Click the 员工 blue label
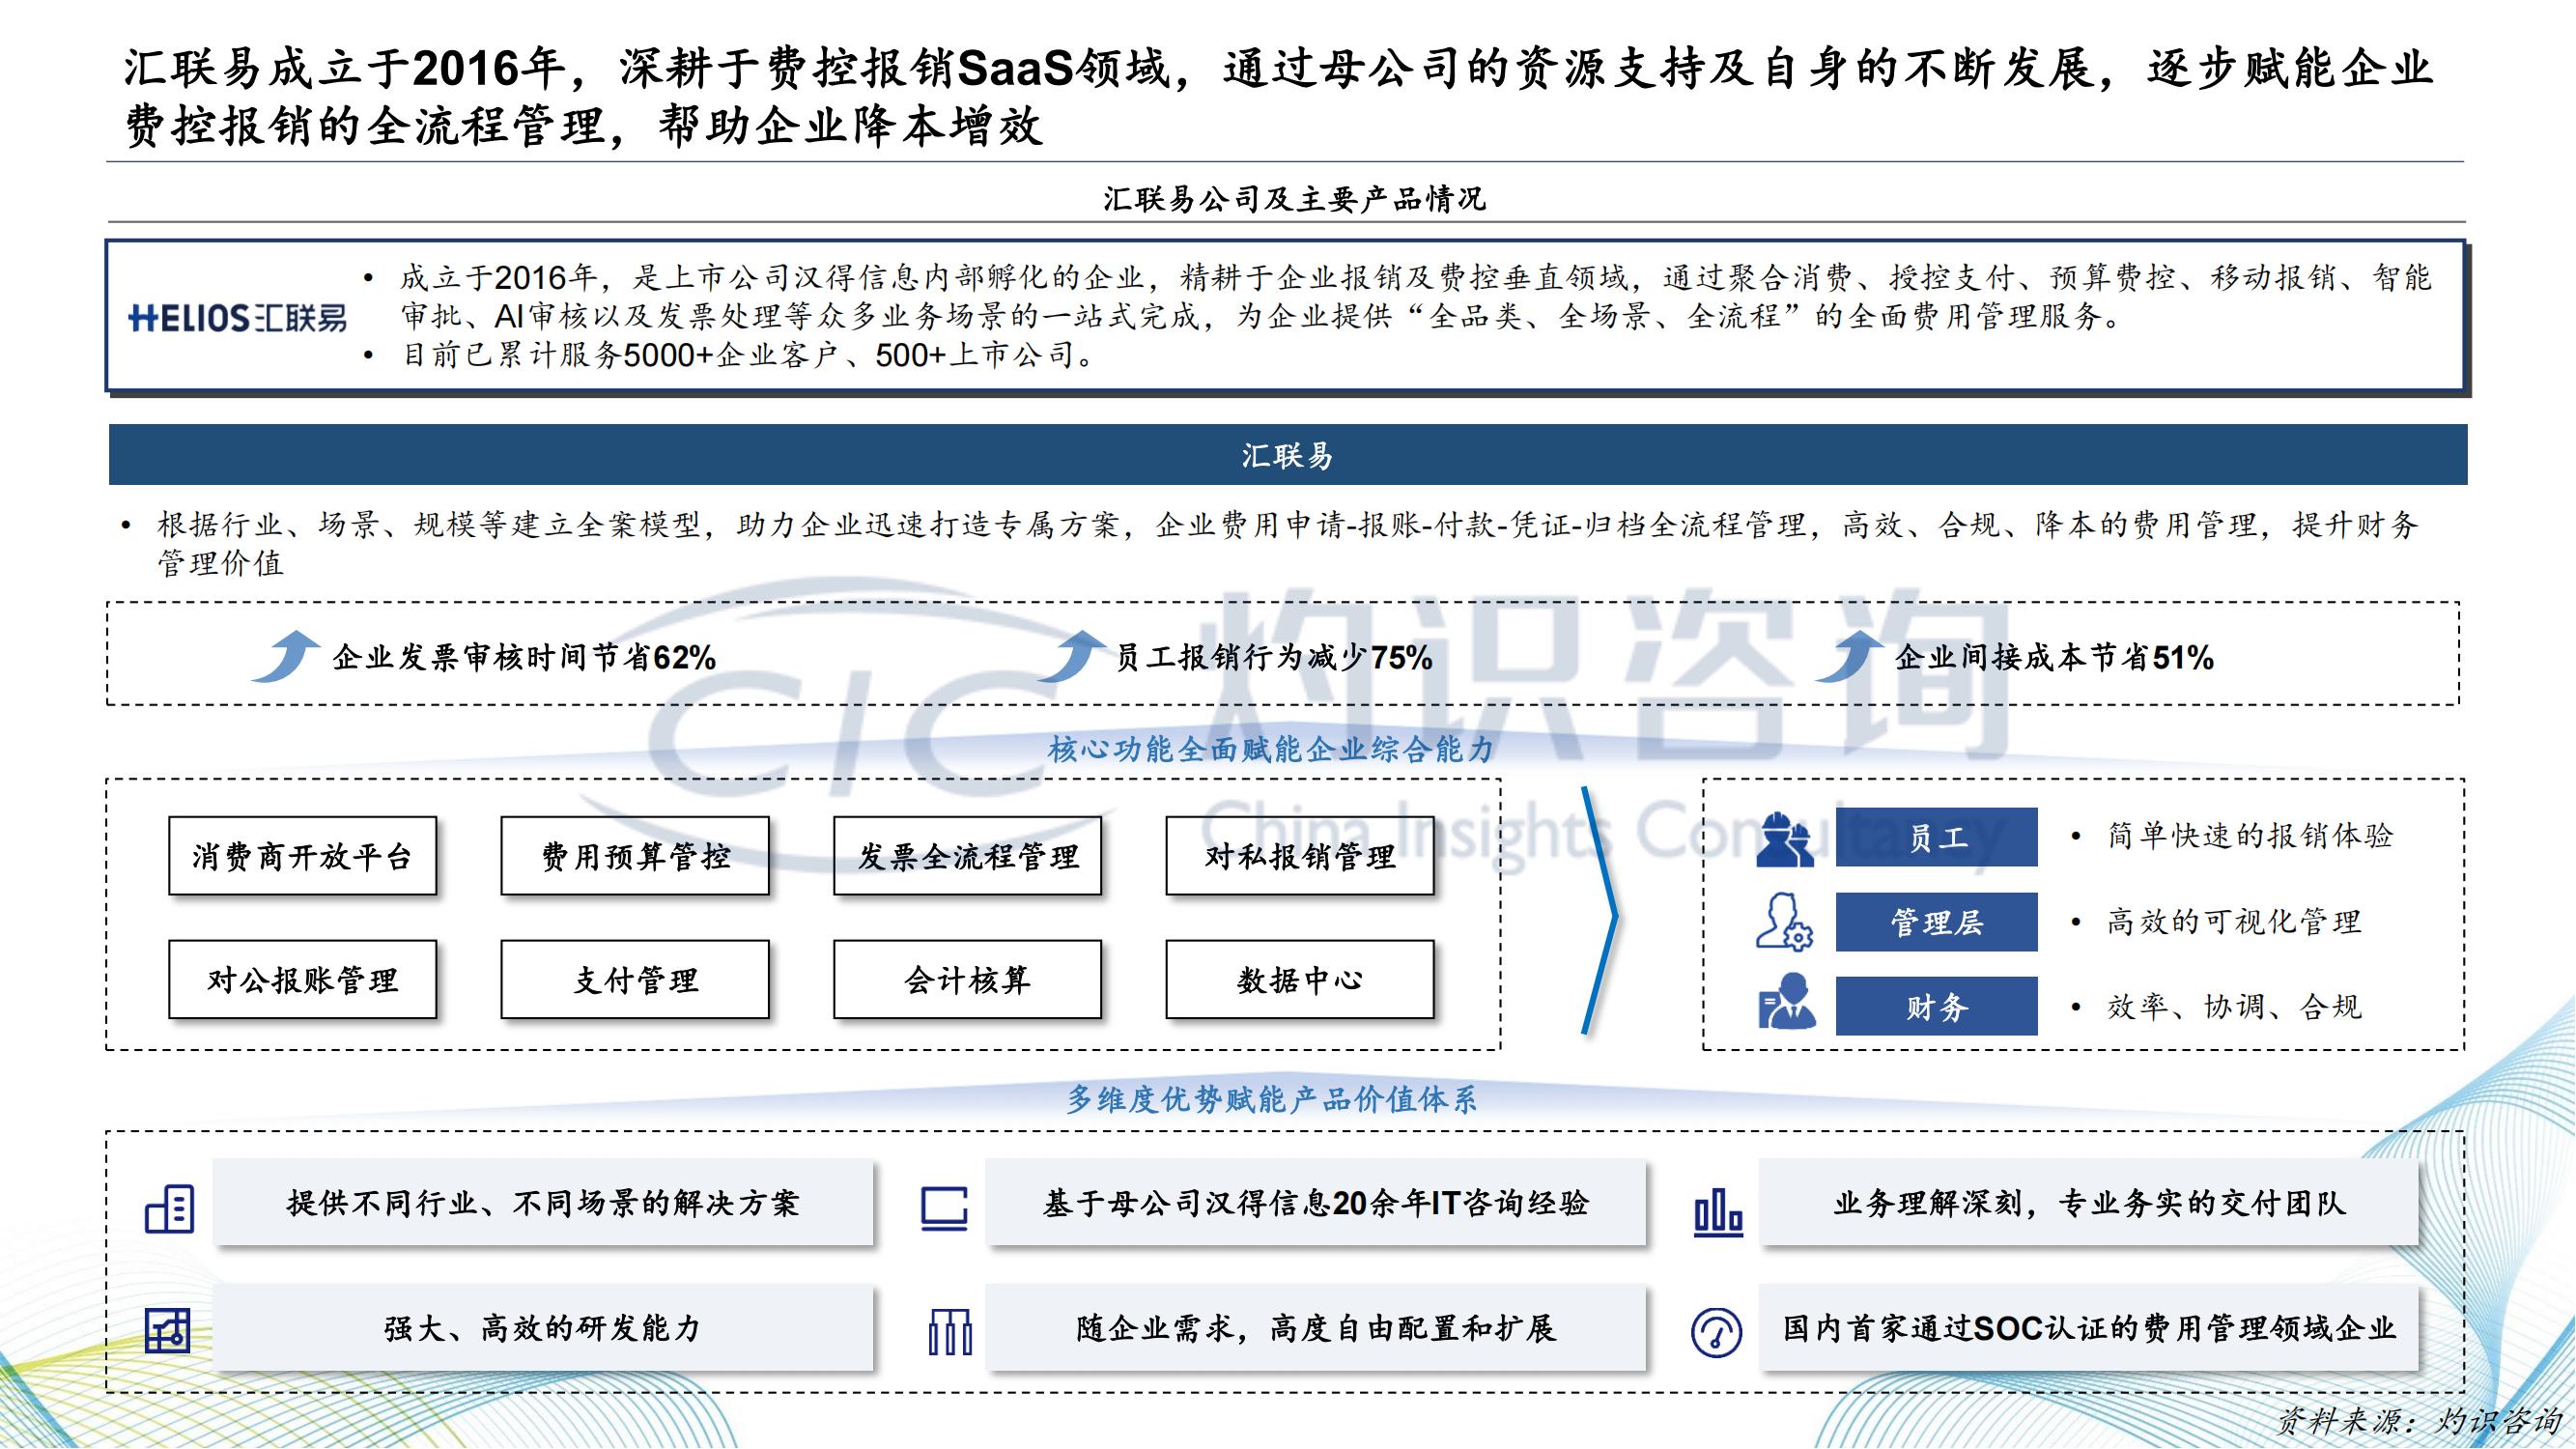This screenshot has height=1449, width=2576. coord(1936,837)
